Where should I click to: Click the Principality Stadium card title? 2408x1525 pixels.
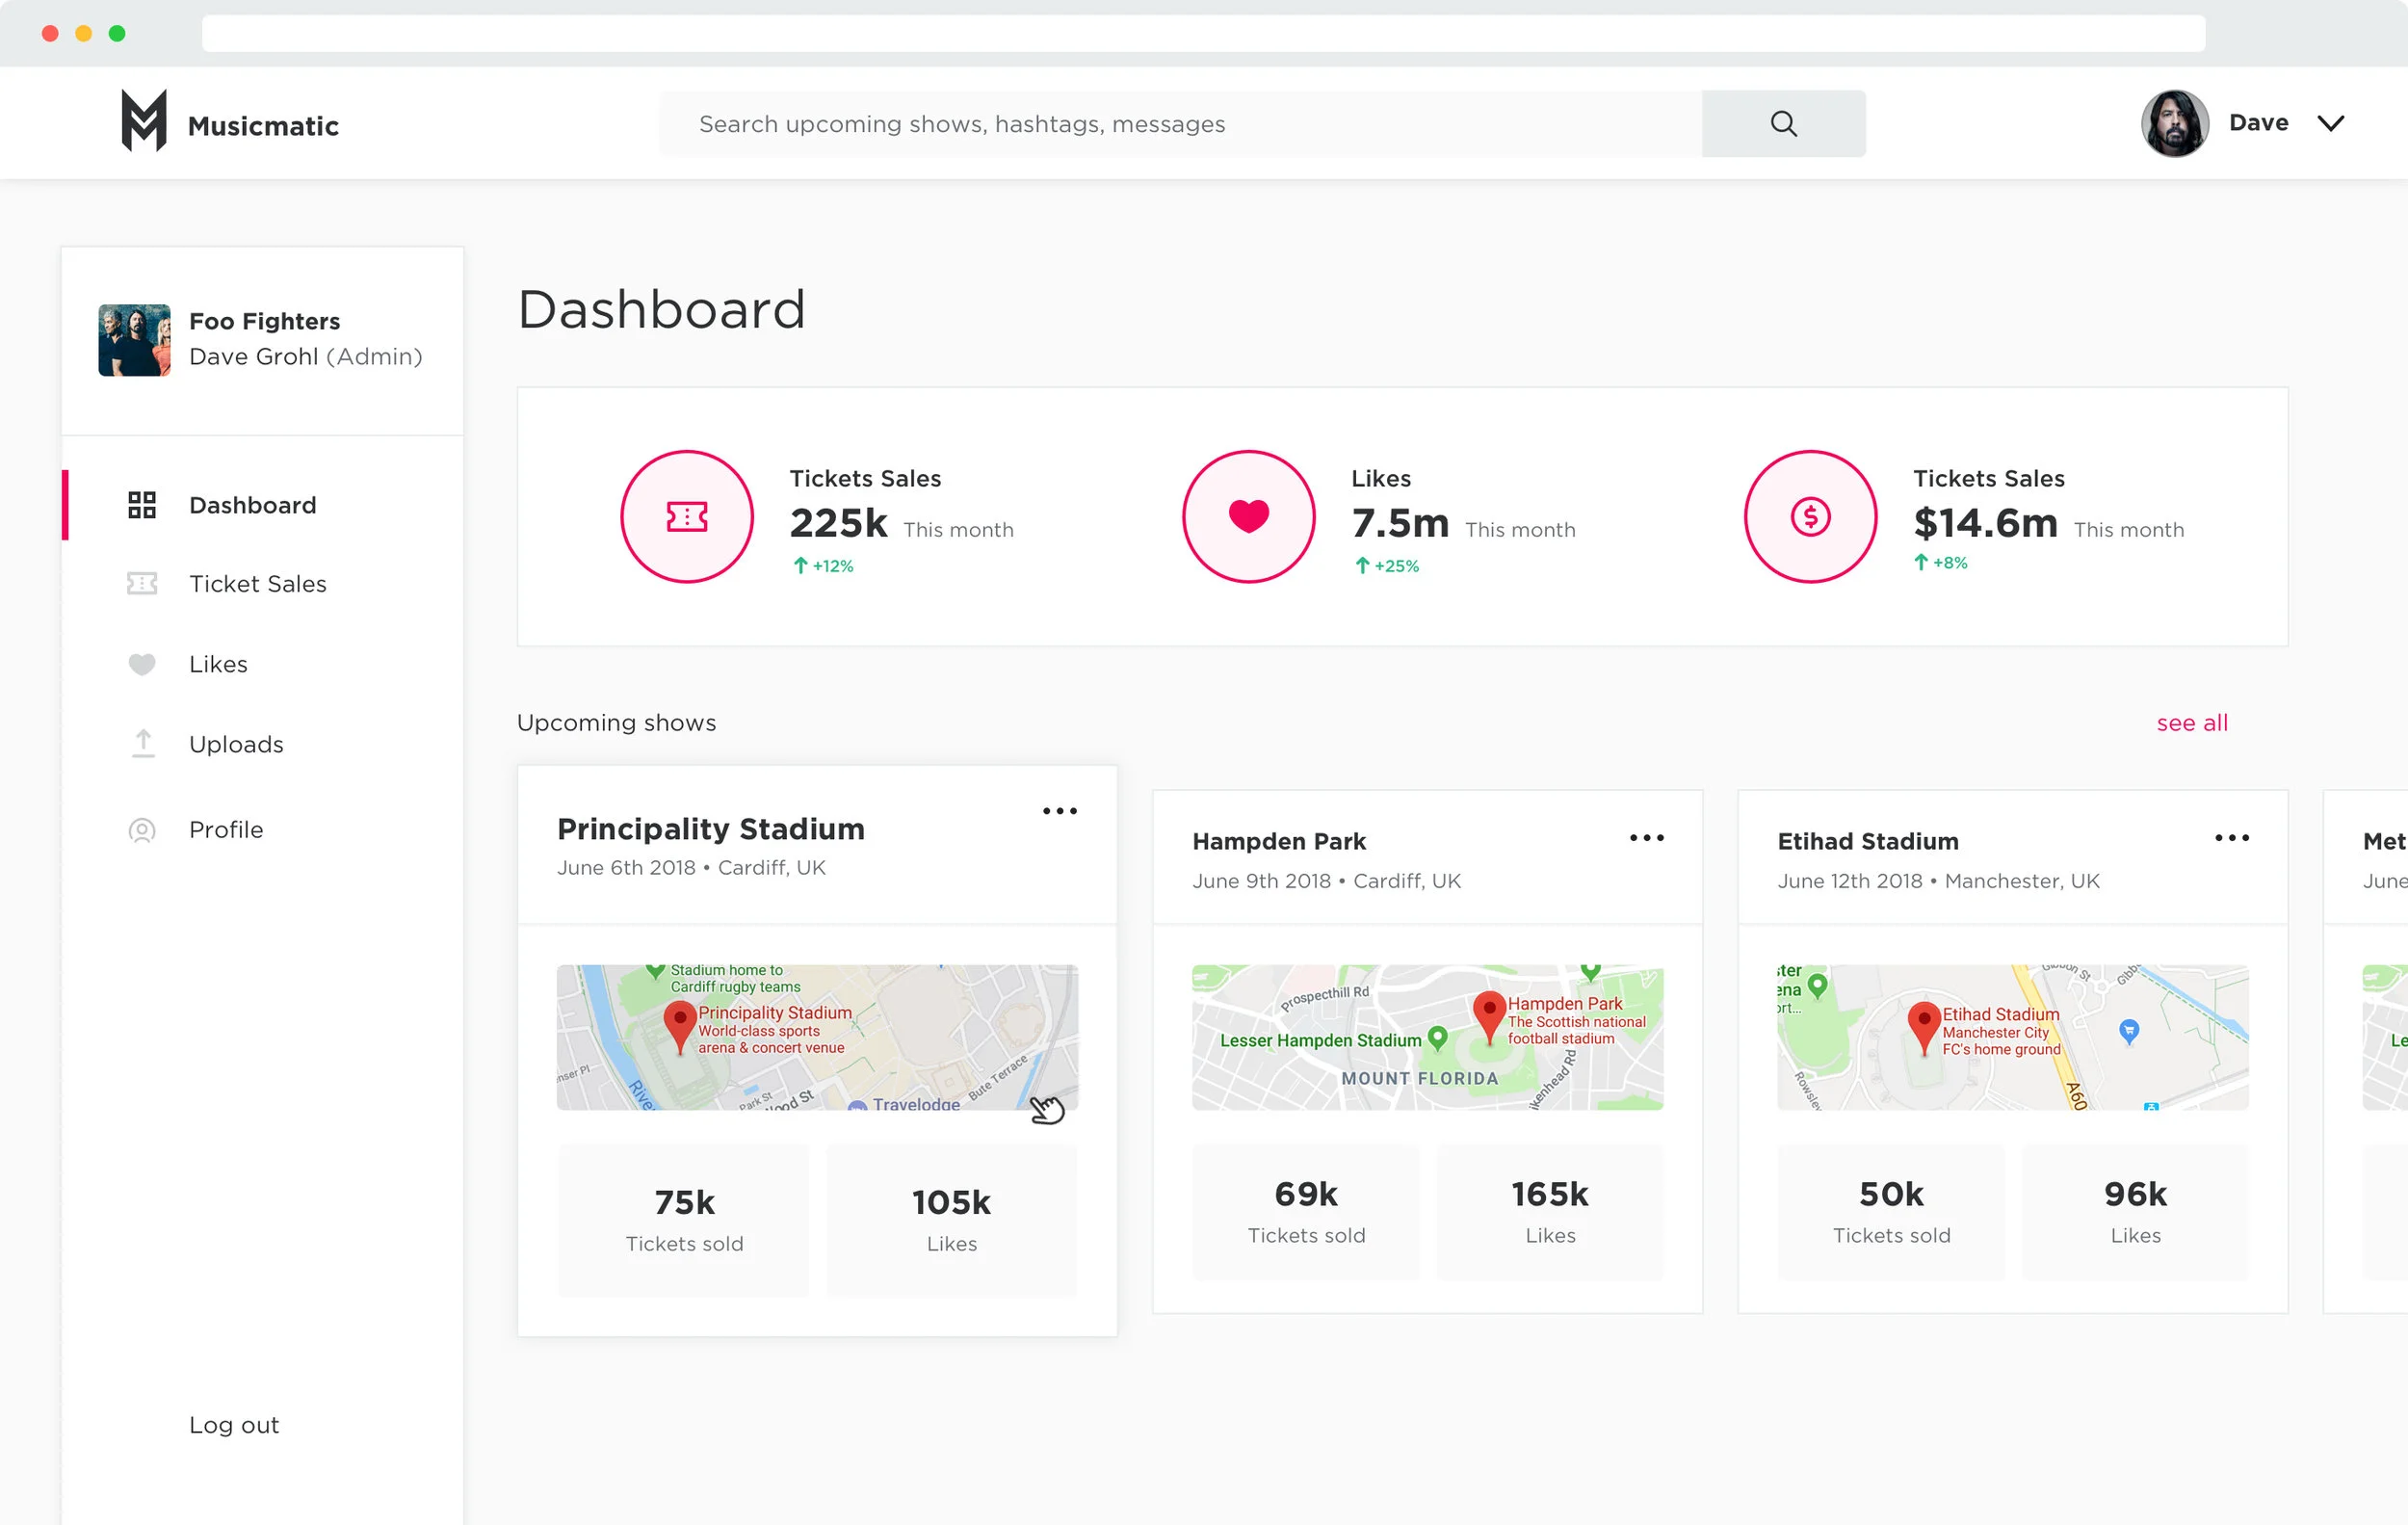[x=711, y=829]
